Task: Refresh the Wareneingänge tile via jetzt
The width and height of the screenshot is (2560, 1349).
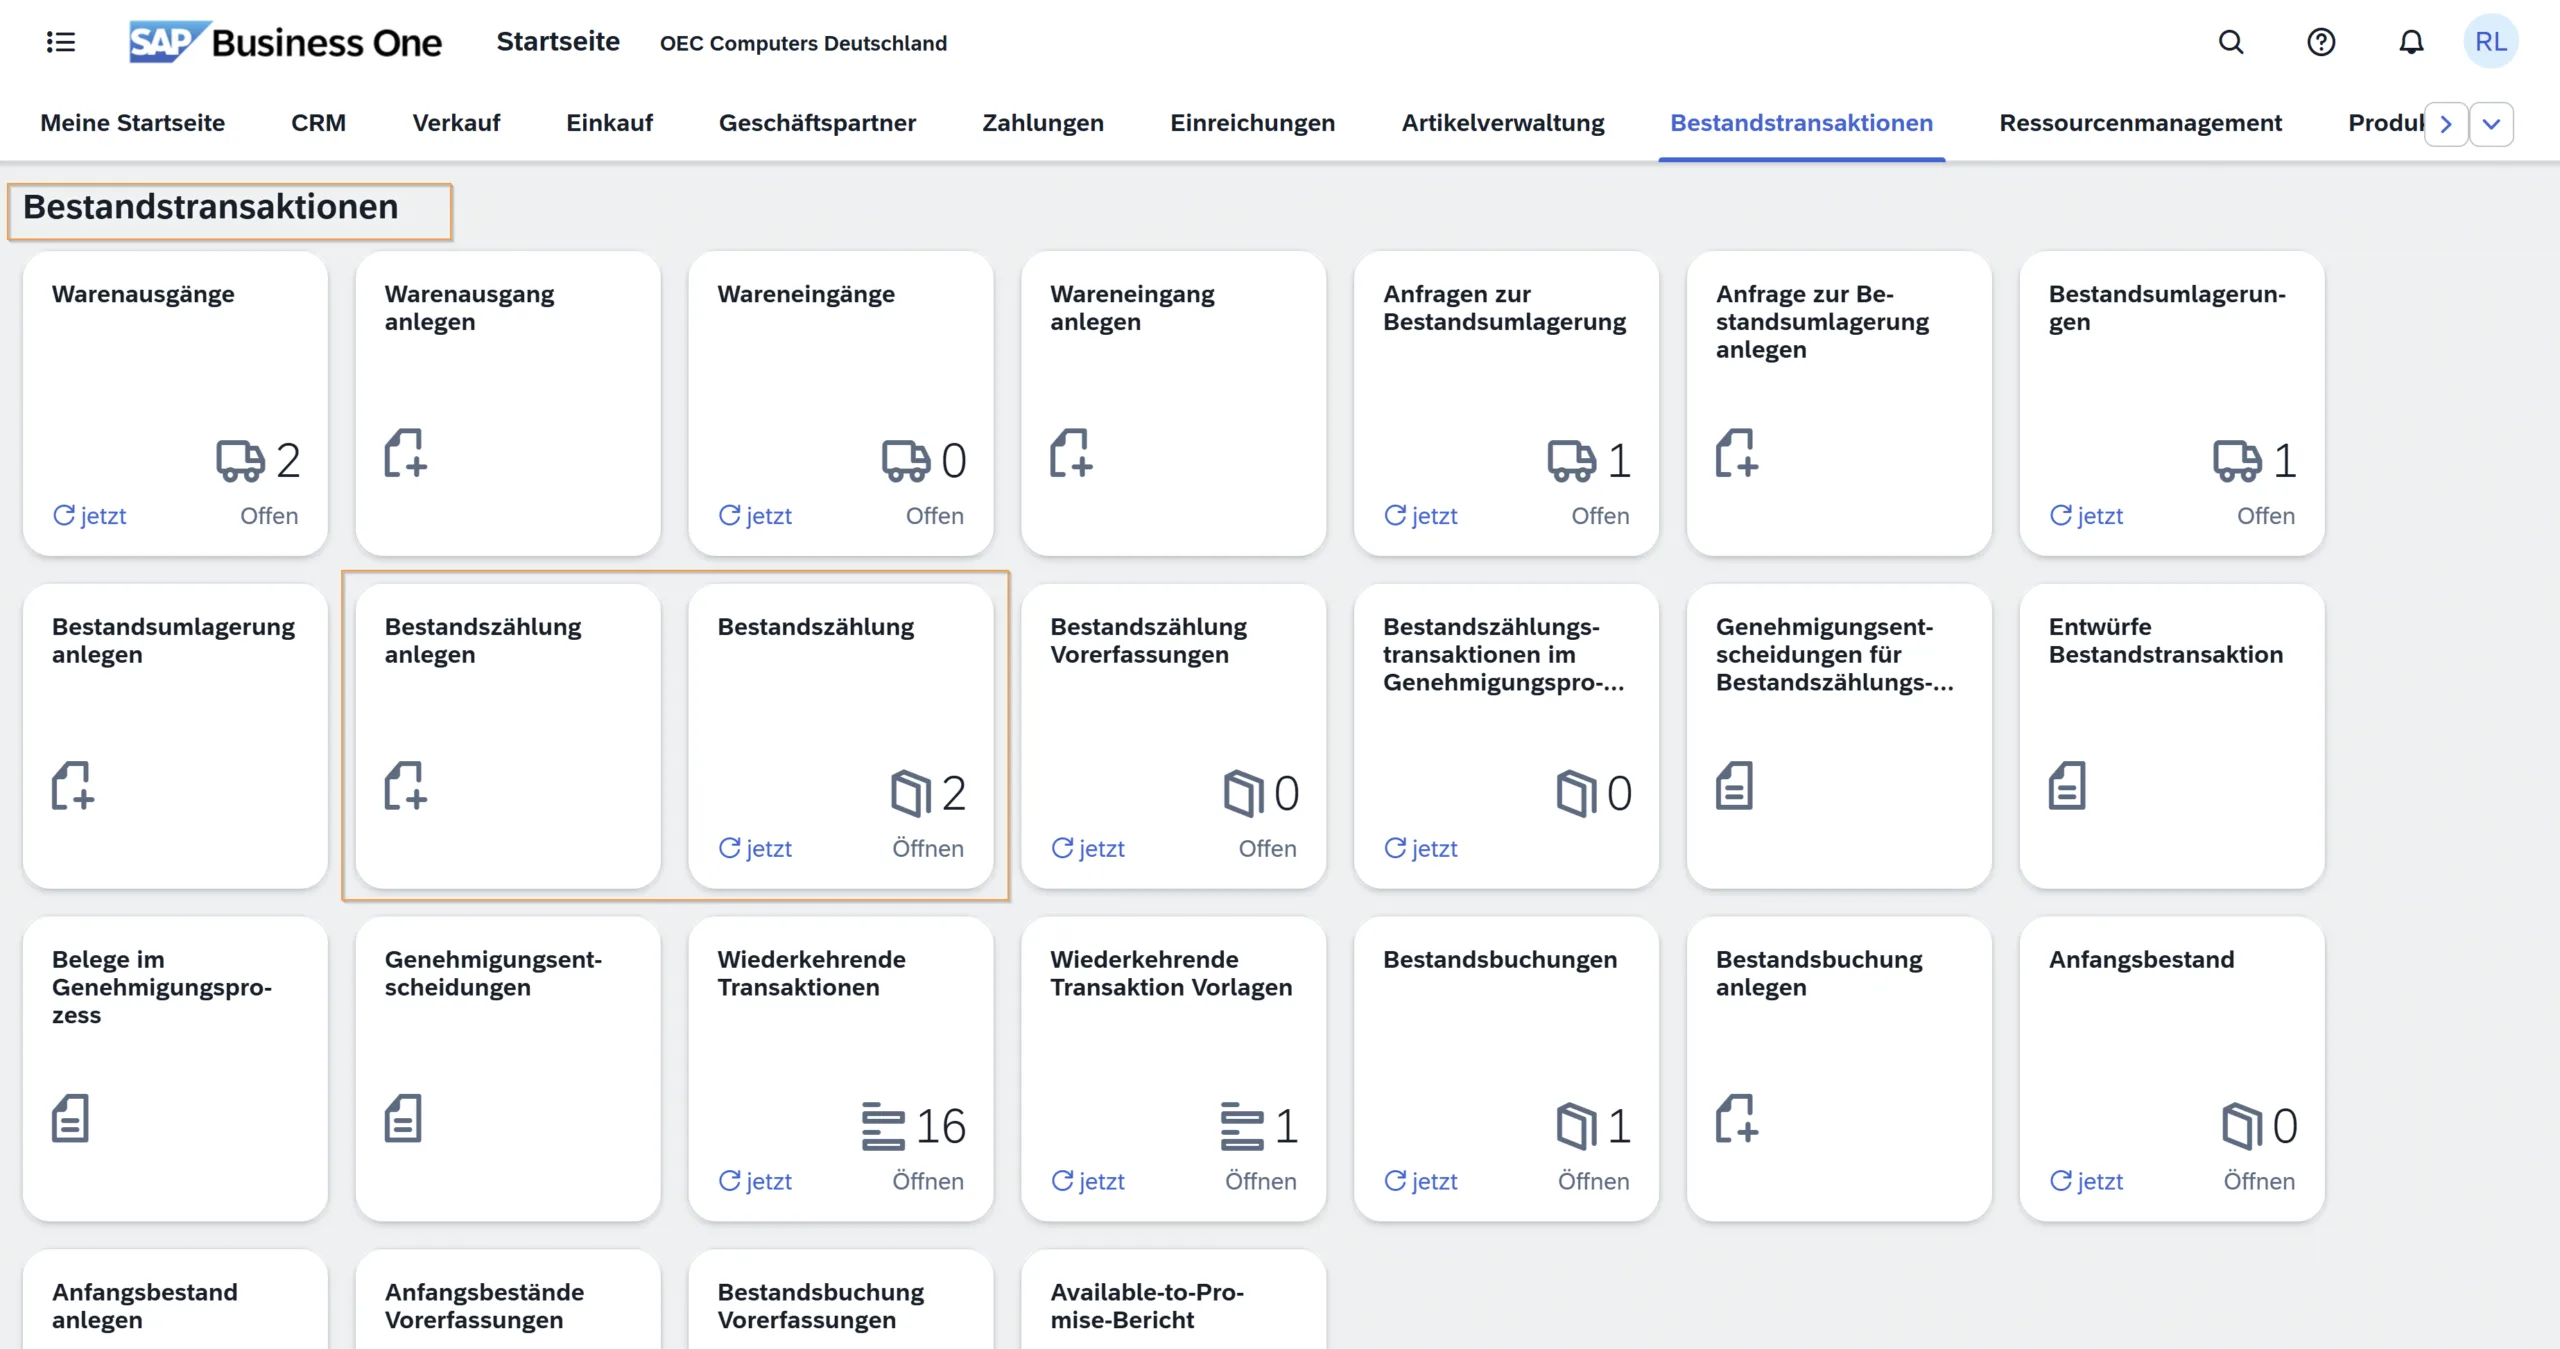Action: point(755,516)
